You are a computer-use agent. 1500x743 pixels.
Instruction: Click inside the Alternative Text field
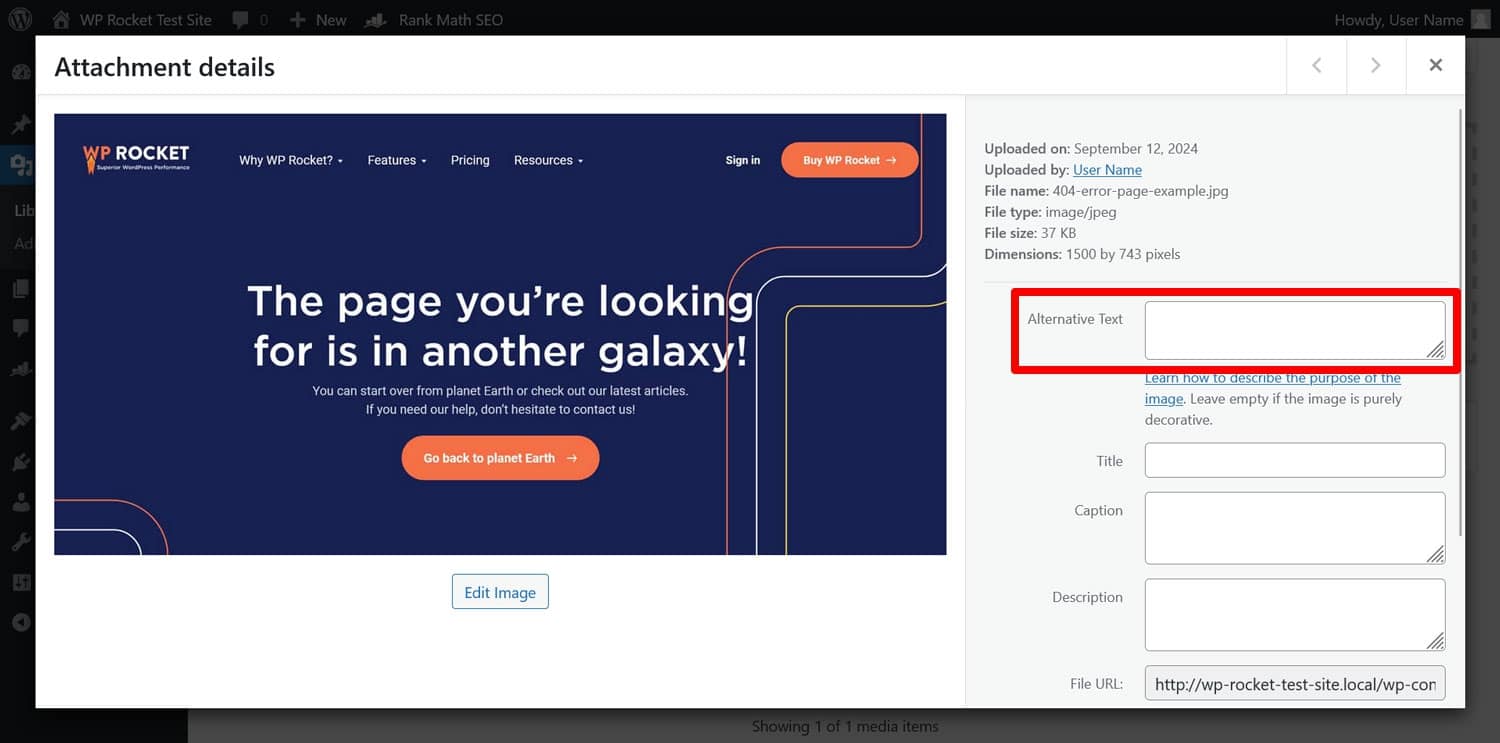coord(1294,329)
